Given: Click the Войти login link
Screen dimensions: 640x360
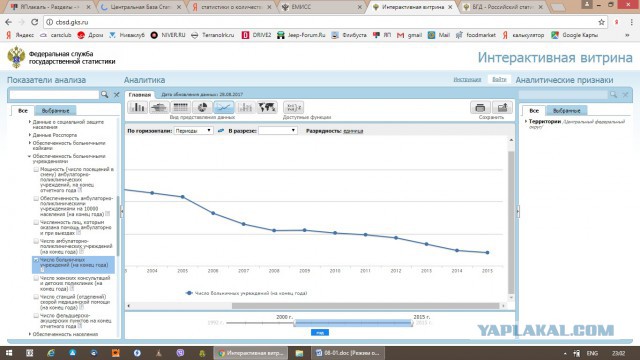Looking at the screenshot, I should [499, 80].
